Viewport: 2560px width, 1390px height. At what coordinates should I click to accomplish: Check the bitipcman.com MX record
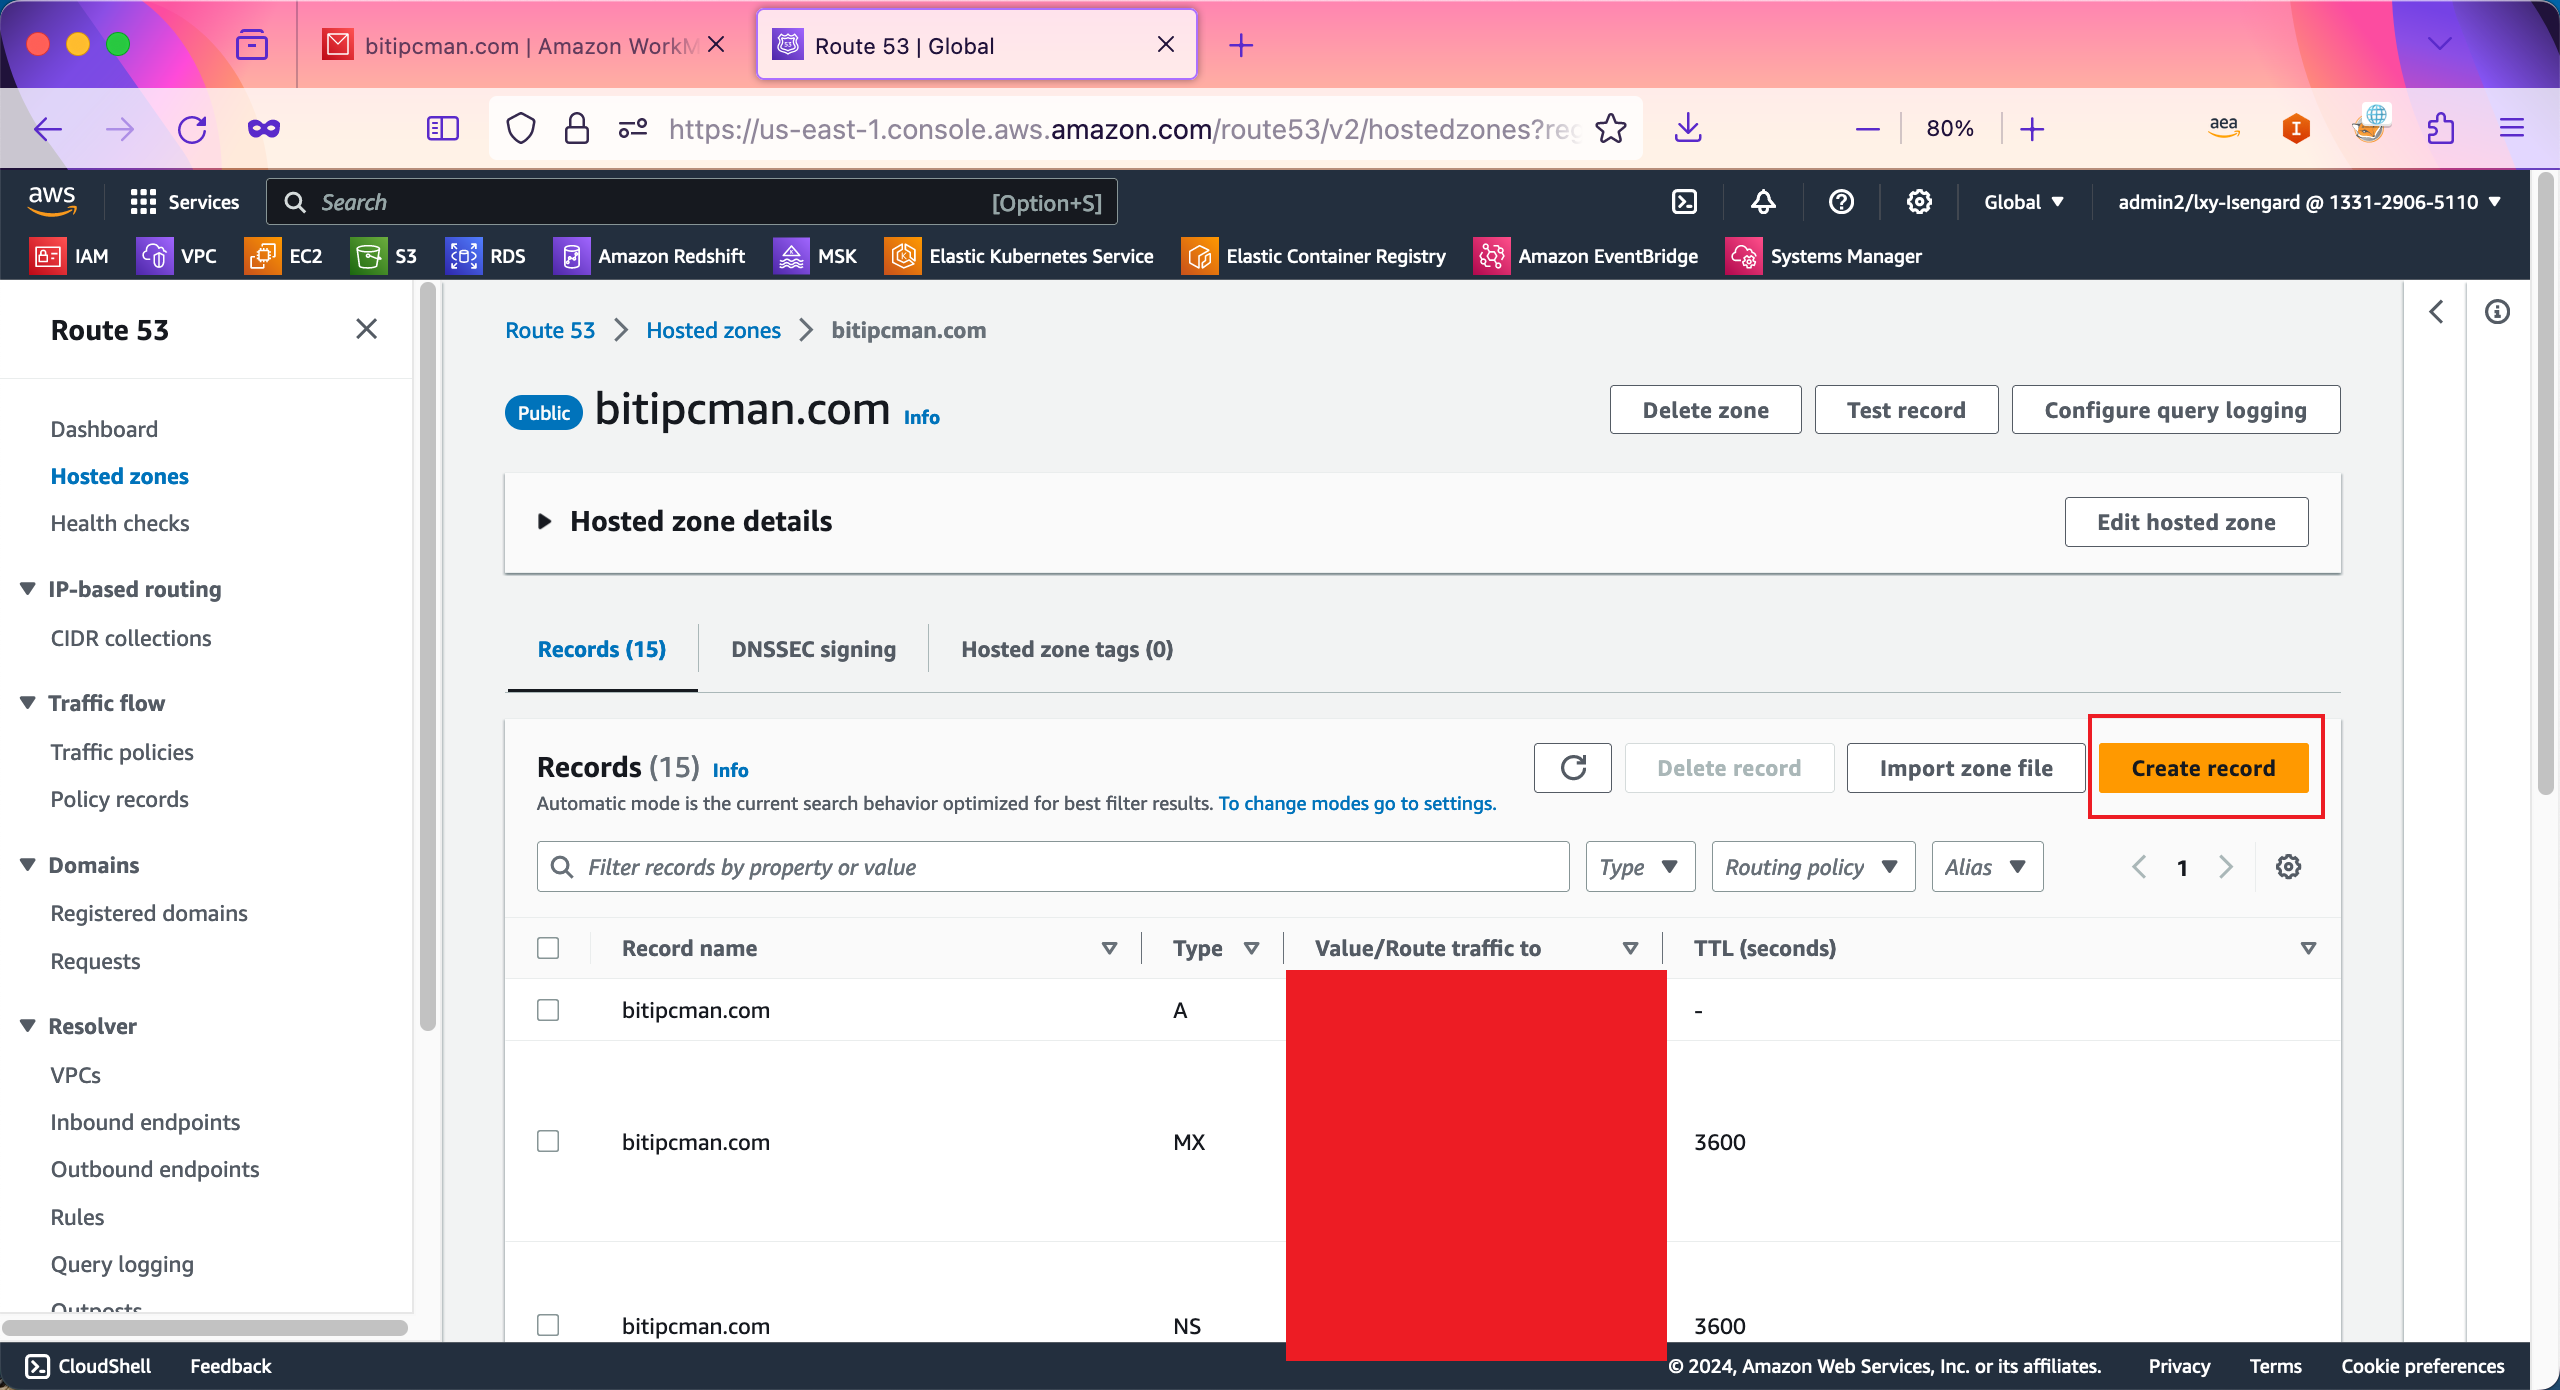[548, 1142]
